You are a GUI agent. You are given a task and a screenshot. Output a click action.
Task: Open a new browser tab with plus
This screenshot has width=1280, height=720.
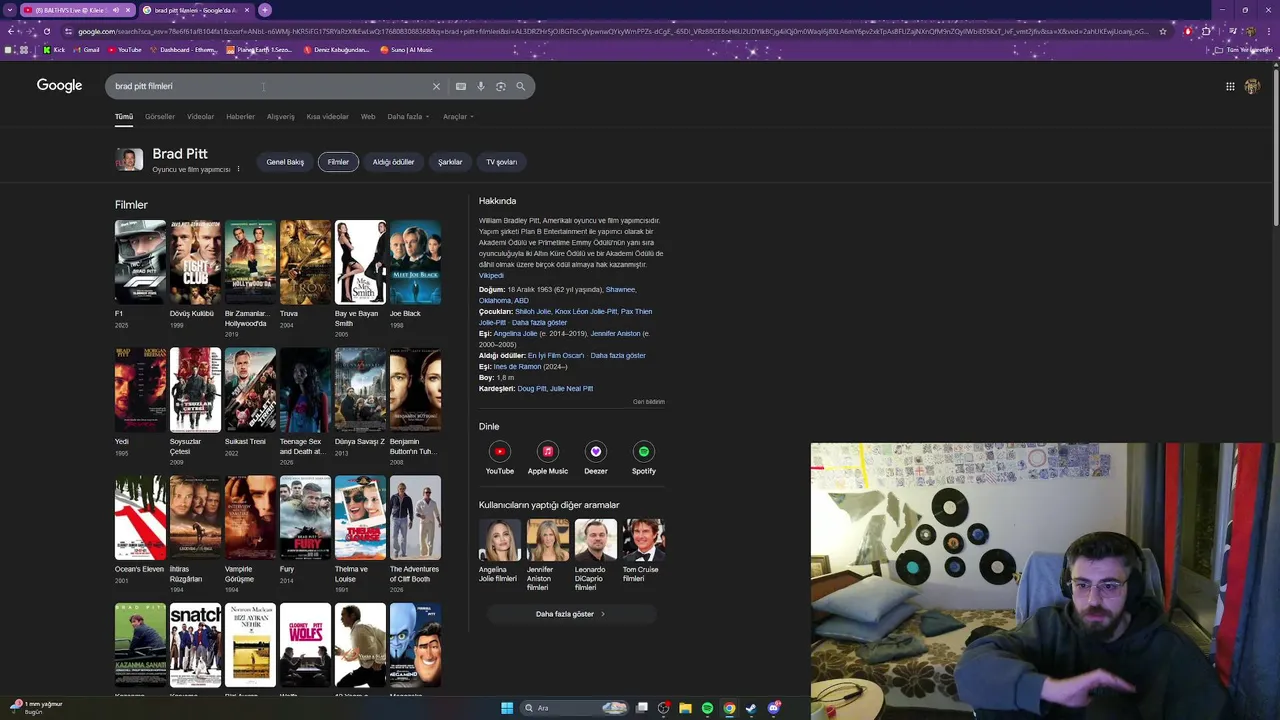click(x=265, y=10)
